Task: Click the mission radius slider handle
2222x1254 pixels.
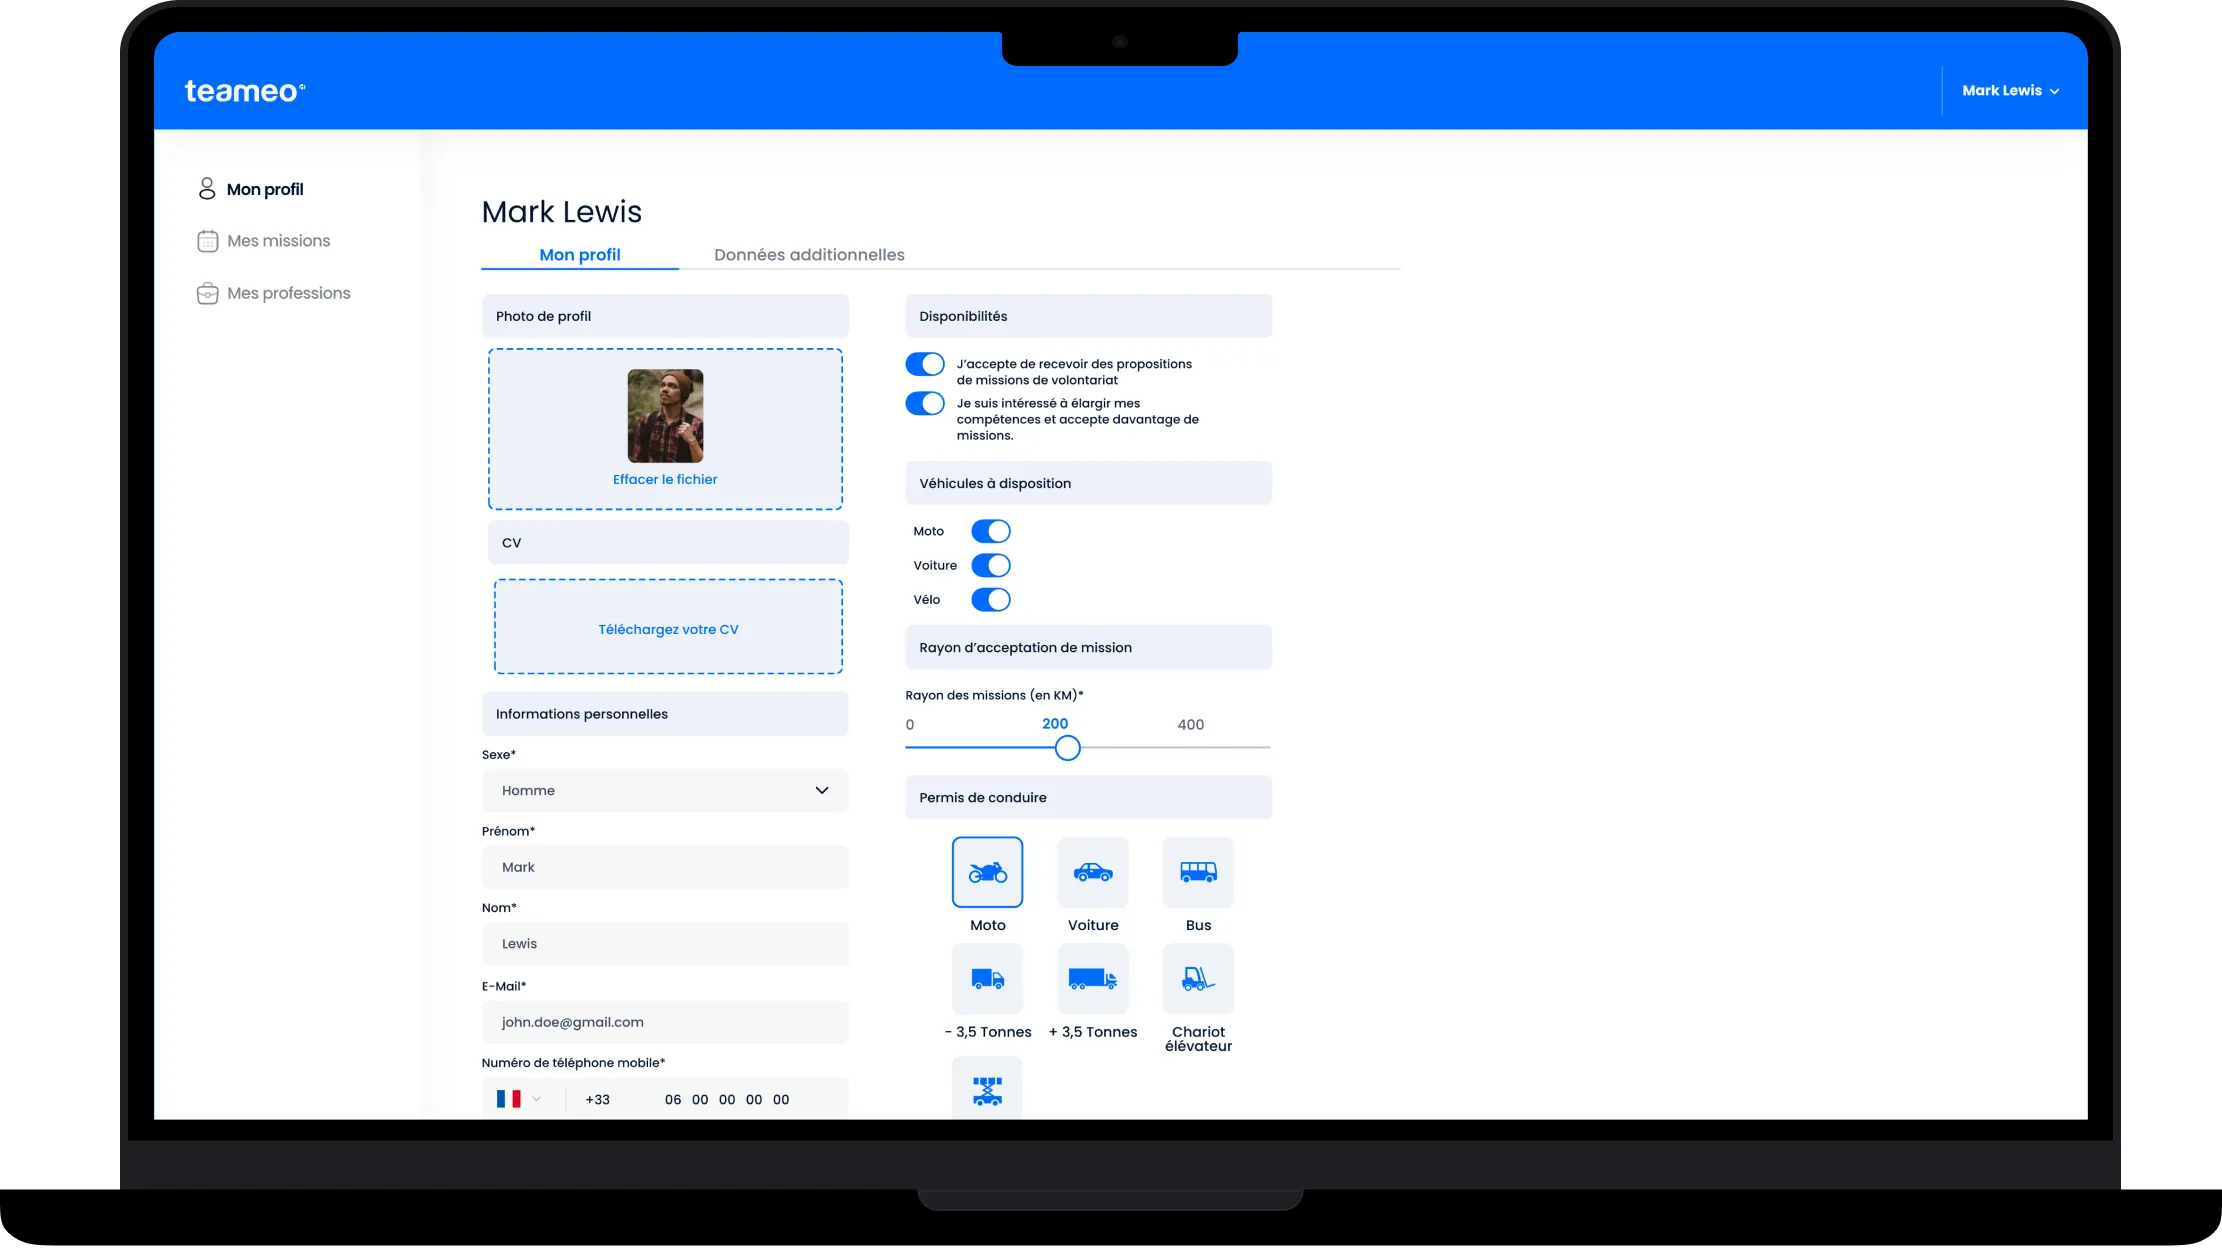Action: [1068, 748]
